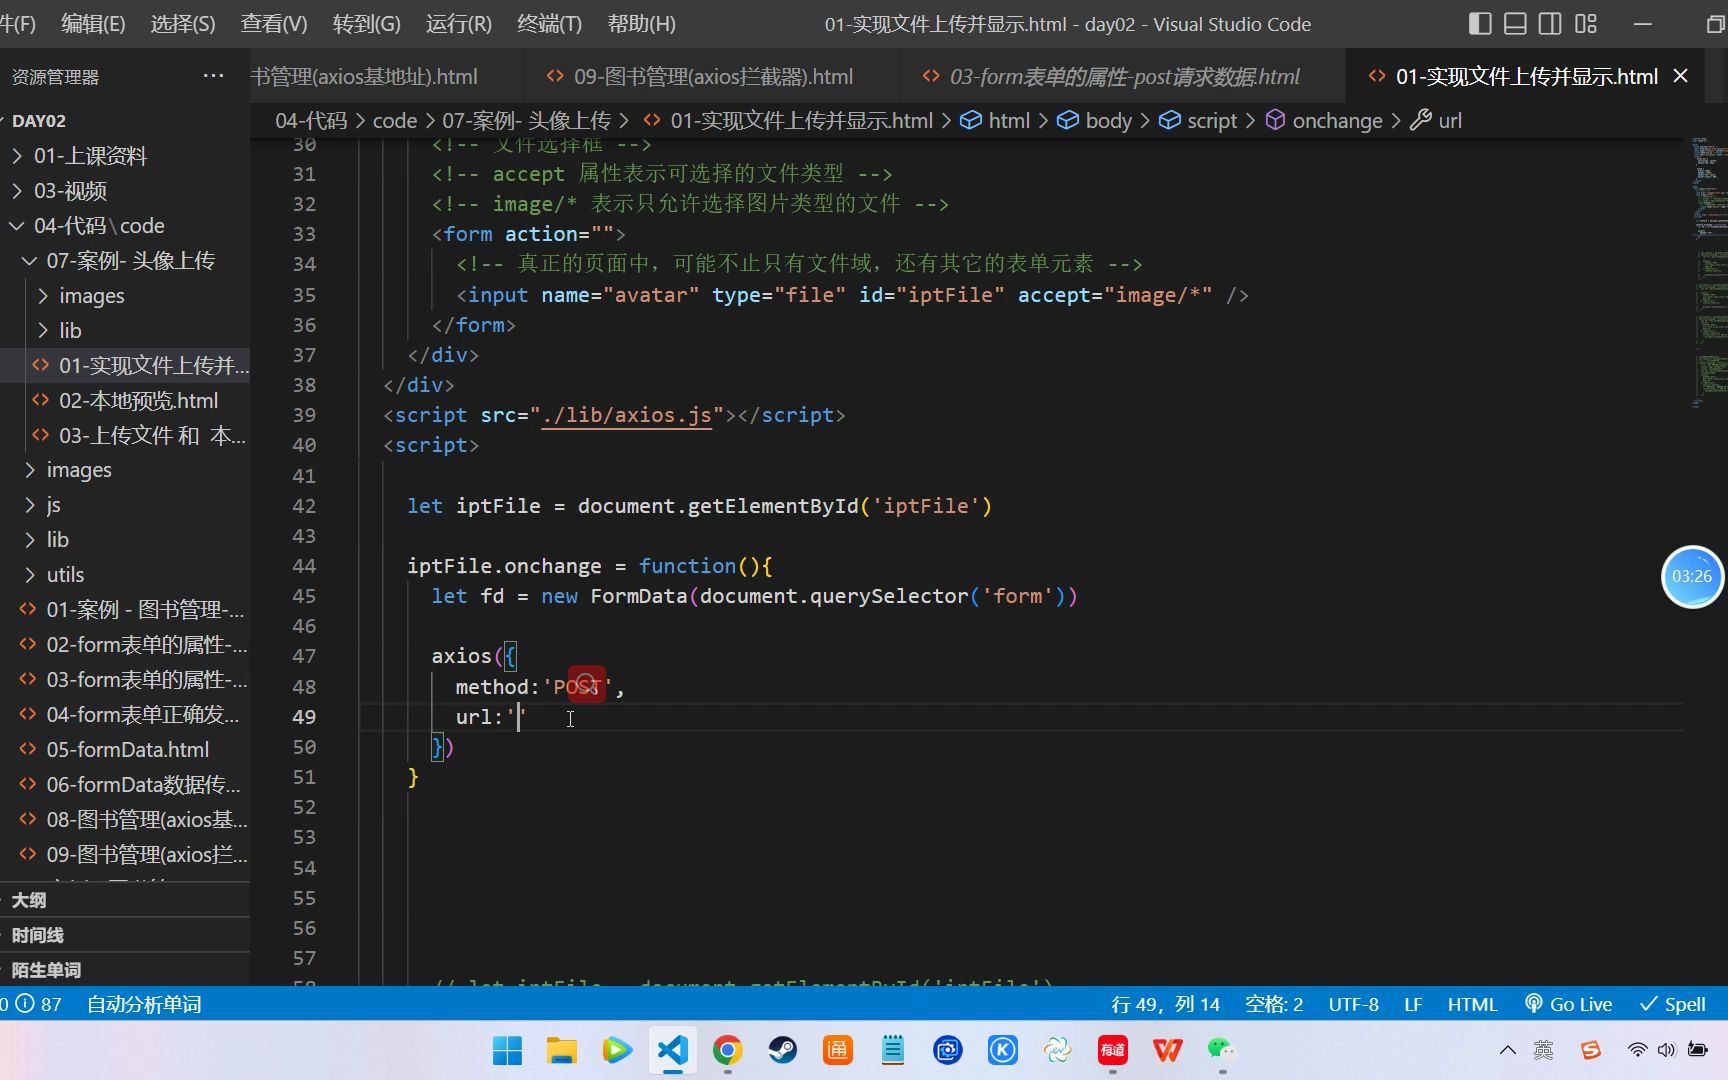
Task: Open customize layout icon
Action: click(1586, 24)
